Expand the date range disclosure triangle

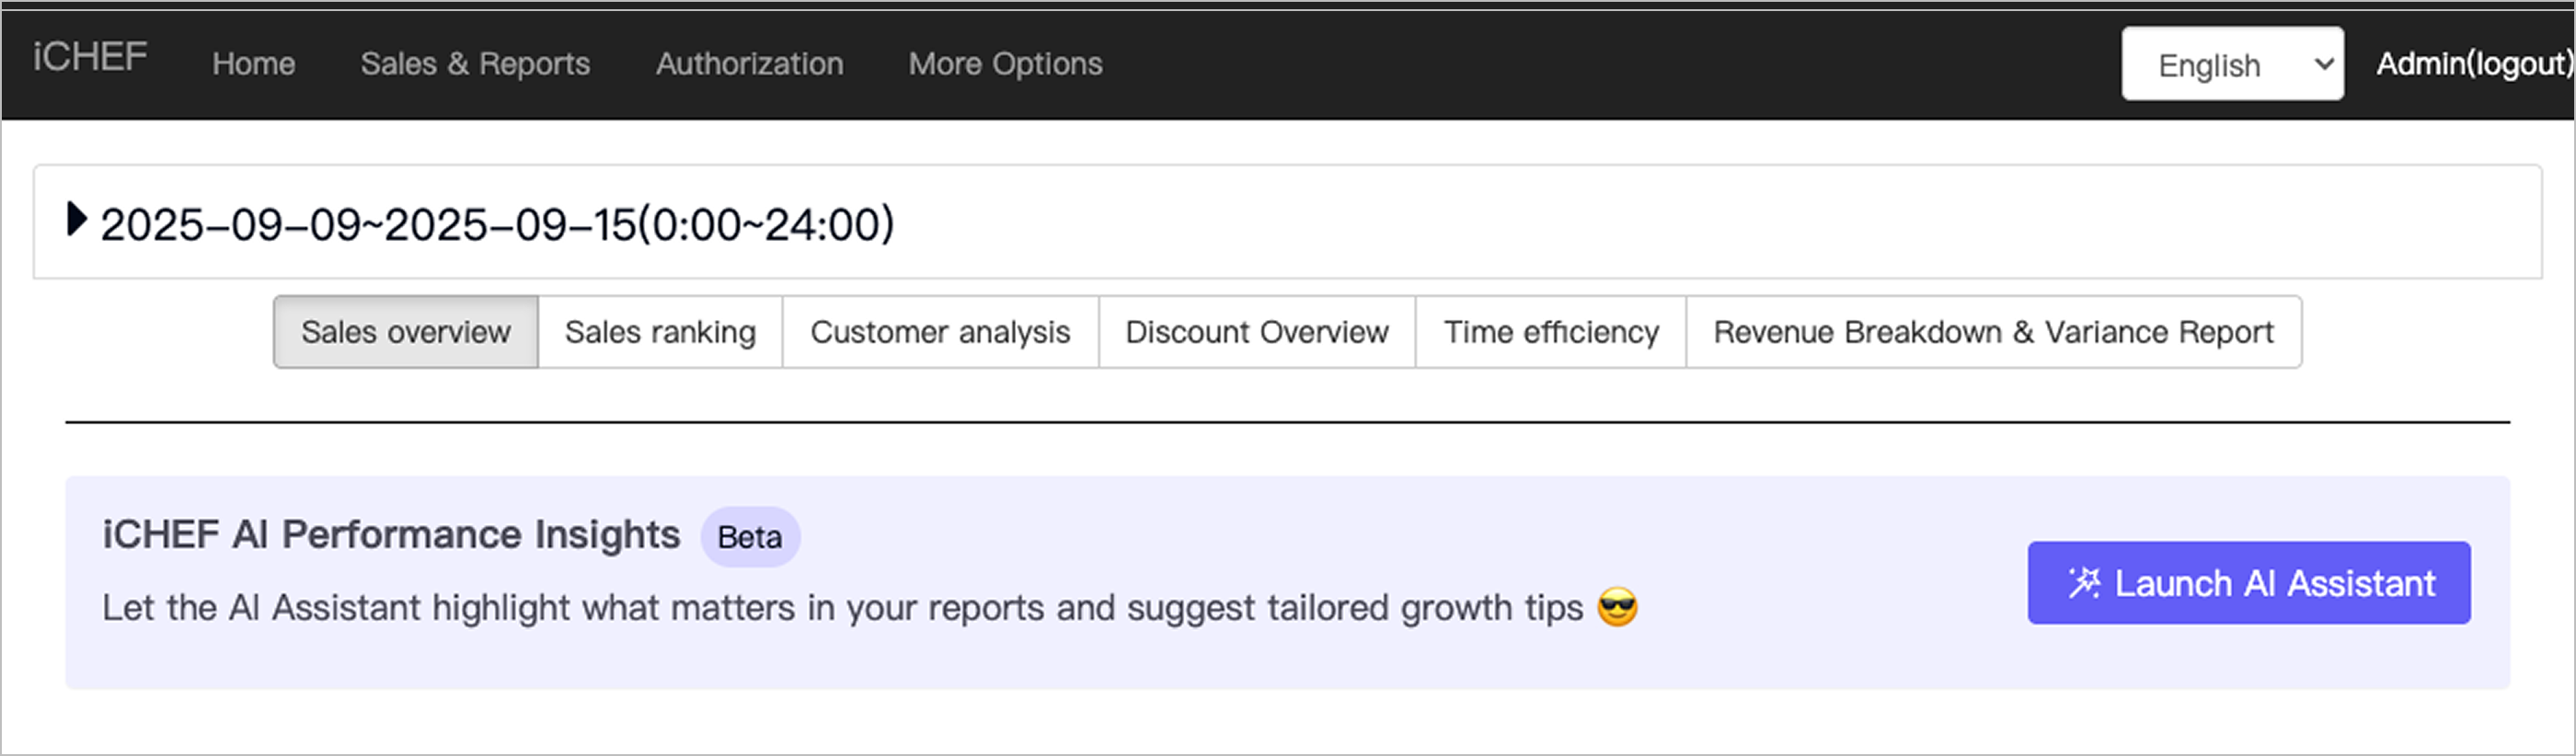click(76, 219)
